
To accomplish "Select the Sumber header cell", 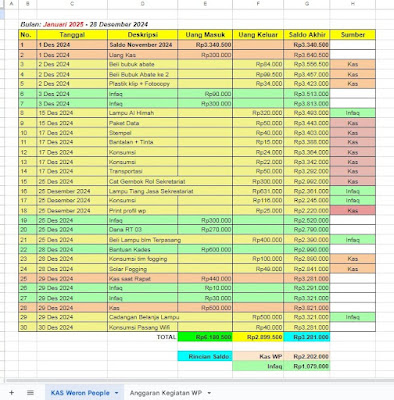I will [x=353, y=35].
